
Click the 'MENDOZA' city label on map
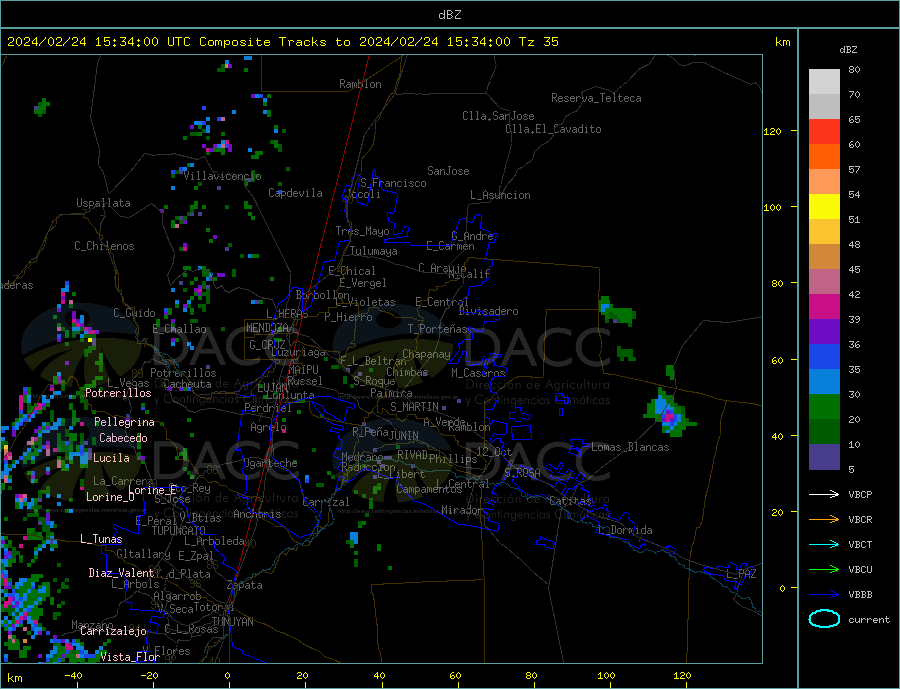pyautogui.click(x=269, y=328)
